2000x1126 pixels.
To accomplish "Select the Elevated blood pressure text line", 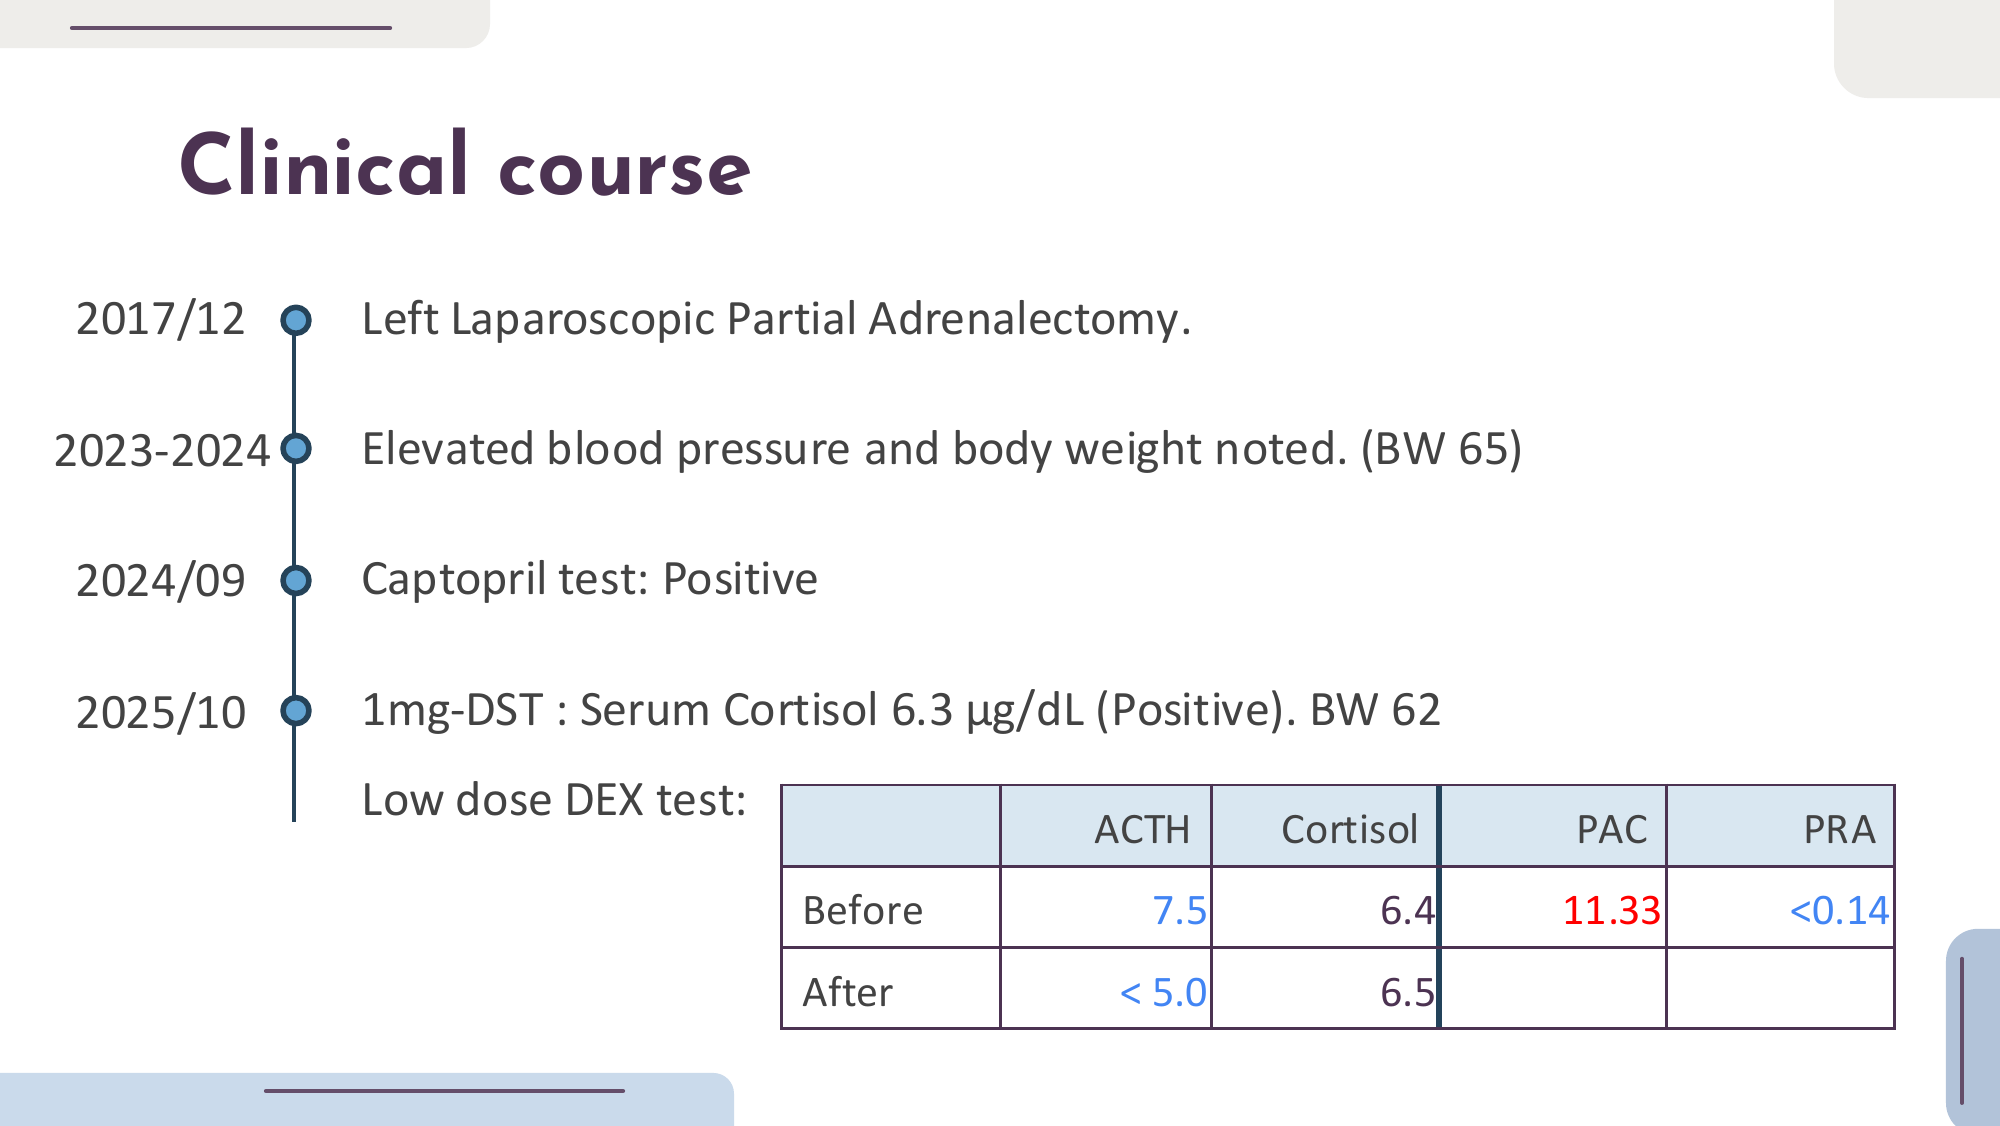I will (941, 449).
